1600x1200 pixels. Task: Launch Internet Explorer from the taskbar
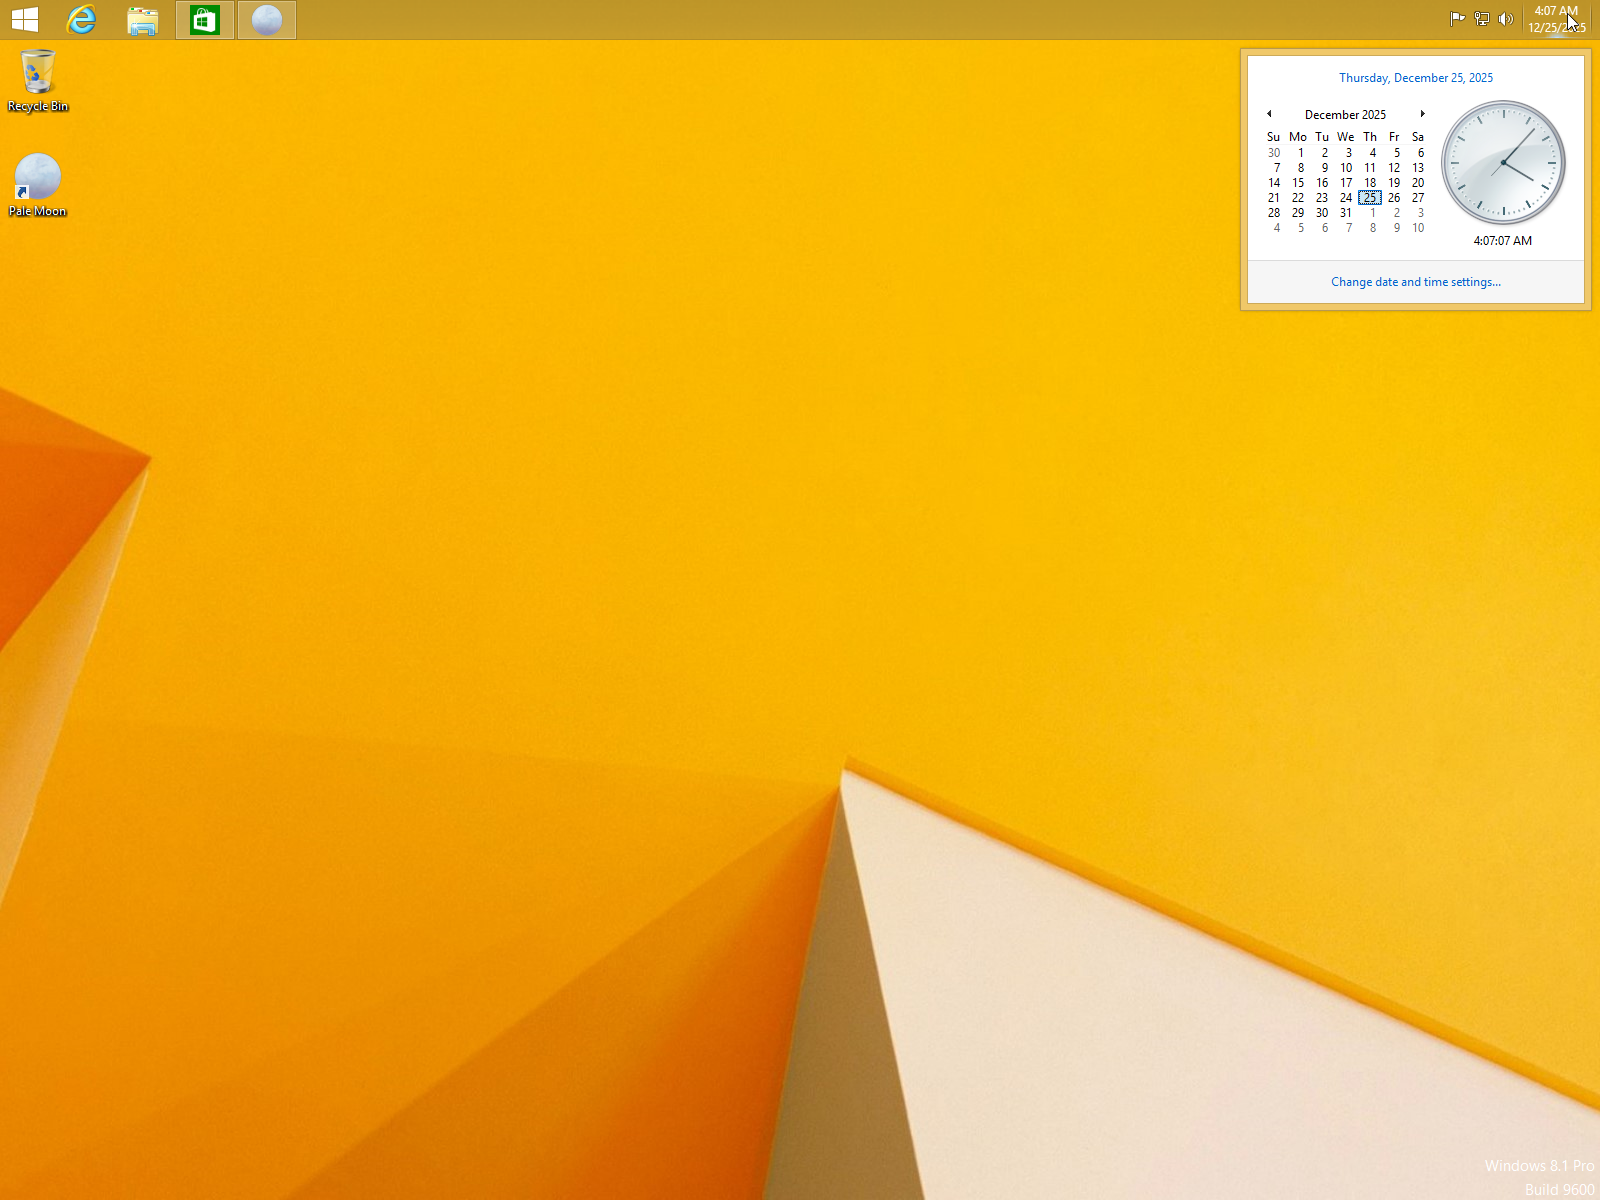81,19
